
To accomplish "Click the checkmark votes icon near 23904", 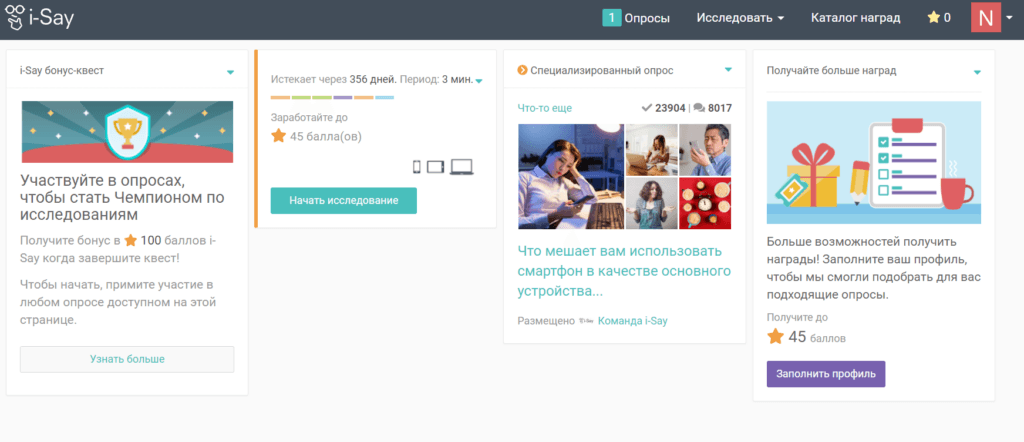I will pyautogui.click(x=647, y=108).
